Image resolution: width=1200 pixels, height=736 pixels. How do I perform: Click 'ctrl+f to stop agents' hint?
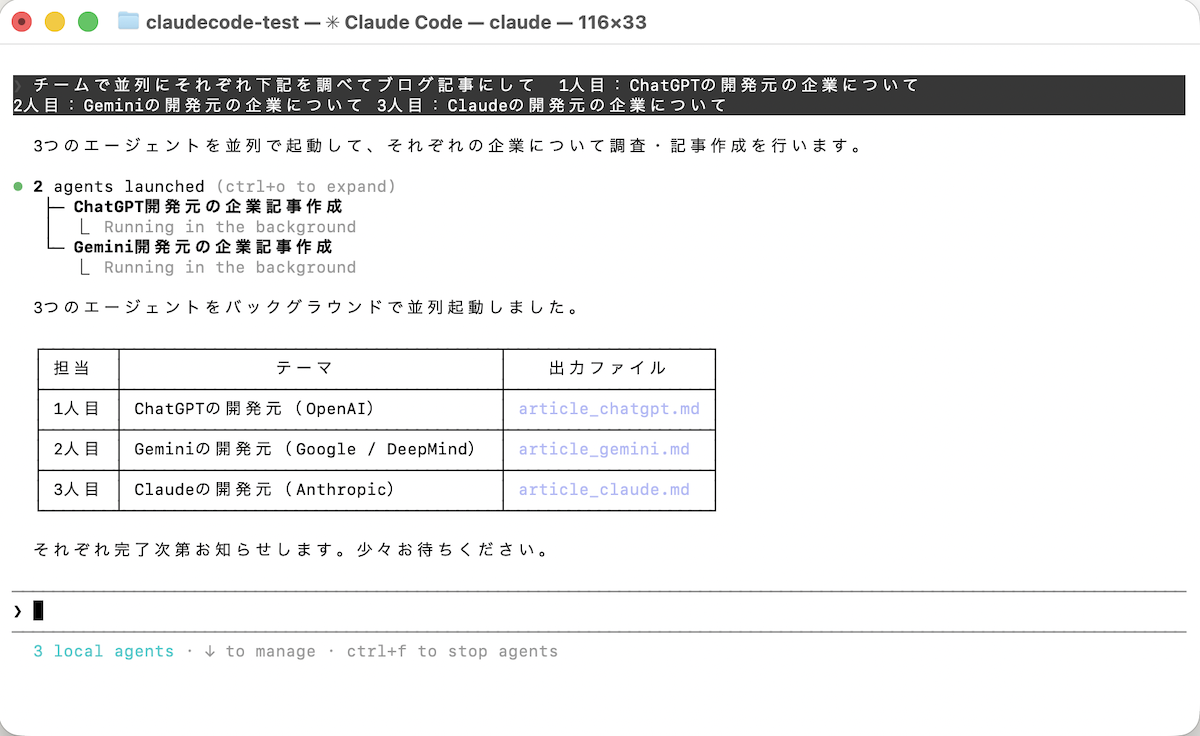click(452, 651)
